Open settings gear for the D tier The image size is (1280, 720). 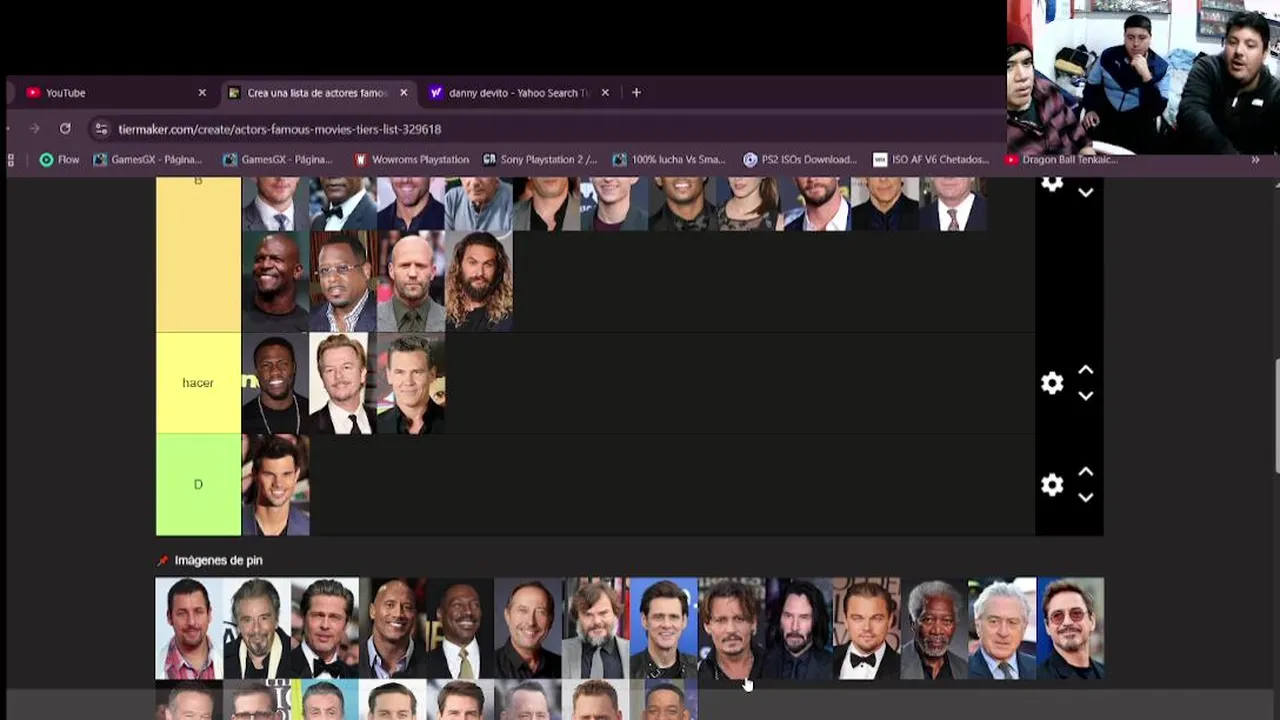[1051, 485]
